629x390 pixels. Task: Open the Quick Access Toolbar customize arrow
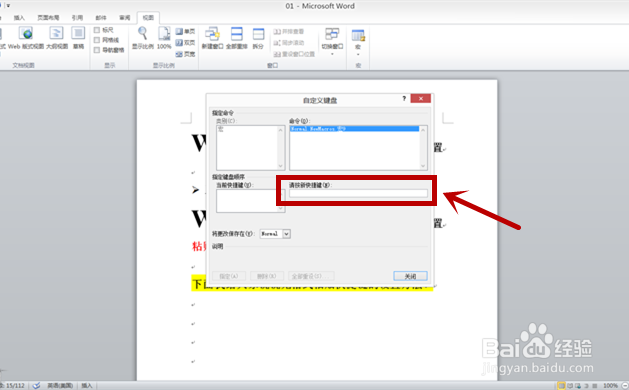[8, 6]
